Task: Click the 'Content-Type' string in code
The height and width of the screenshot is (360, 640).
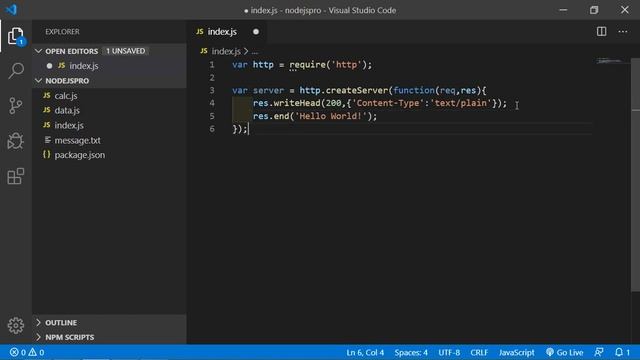Action: tap(387, 103)
